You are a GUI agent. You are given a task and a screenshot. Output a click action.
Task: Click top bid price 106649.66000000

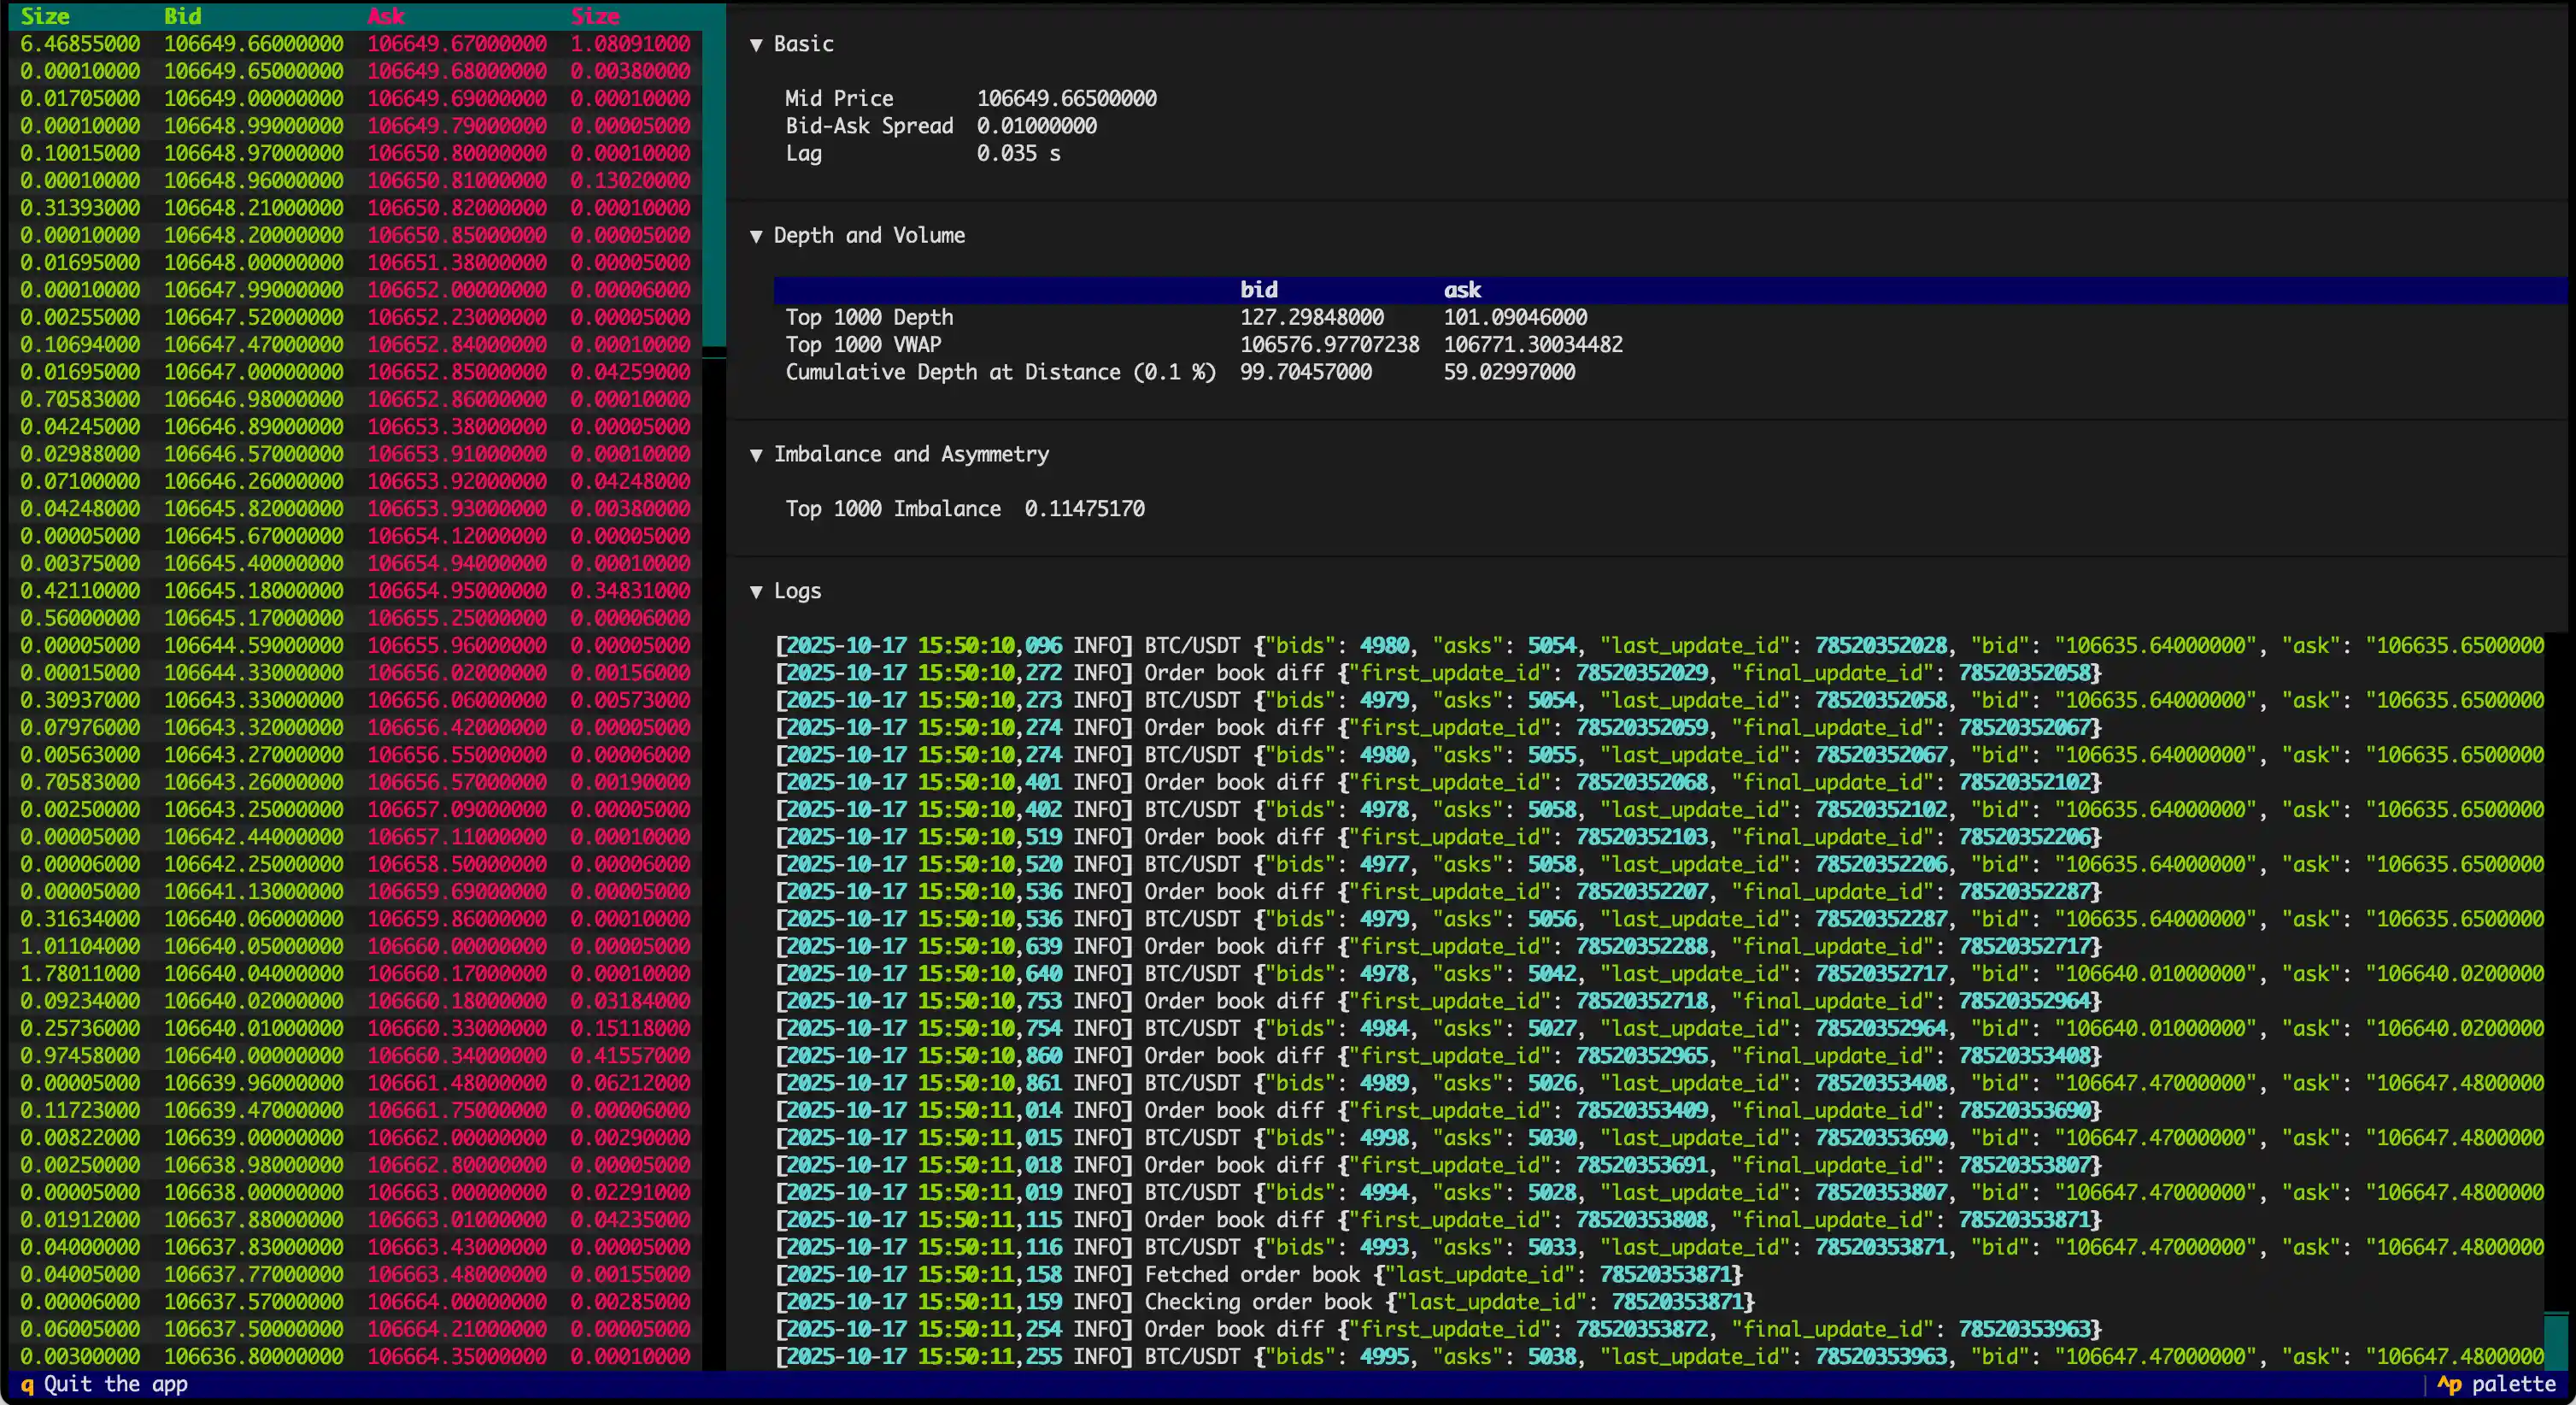(254, 44)
